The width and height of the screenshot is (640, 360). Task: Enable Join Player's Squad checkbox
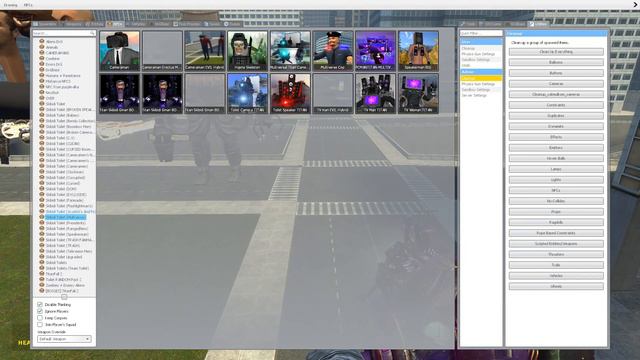click(40, 324)
